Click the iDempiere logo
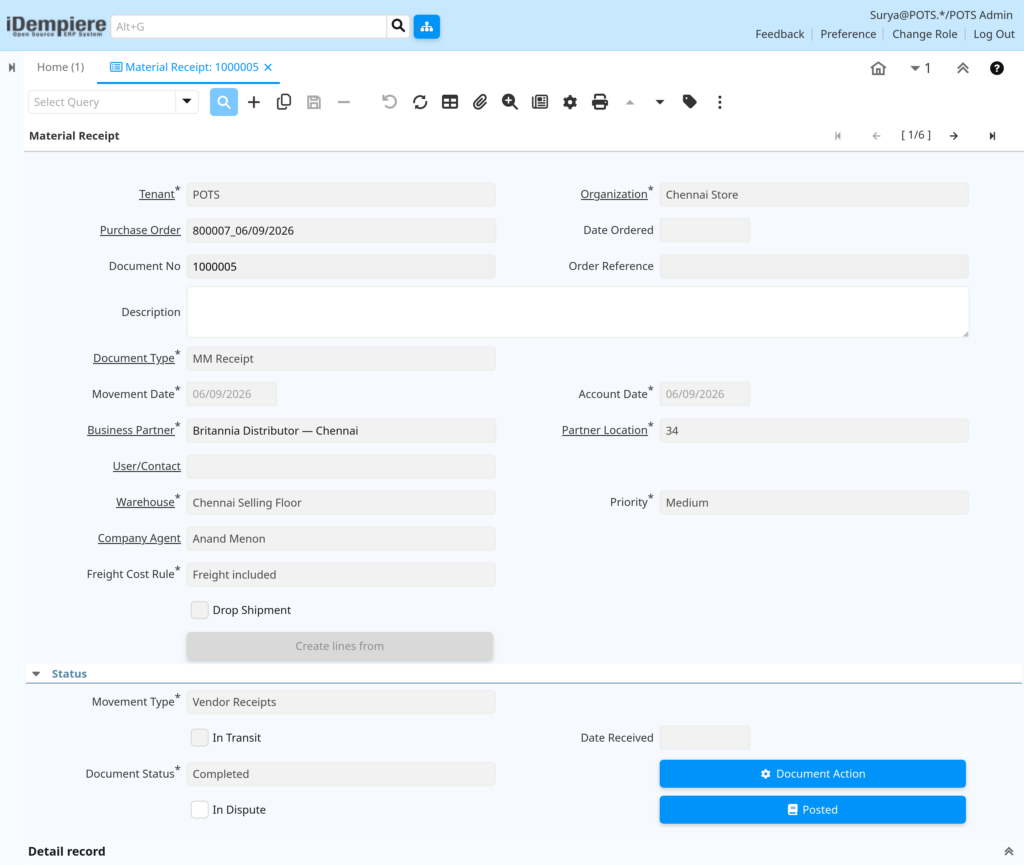 point(56,26)
